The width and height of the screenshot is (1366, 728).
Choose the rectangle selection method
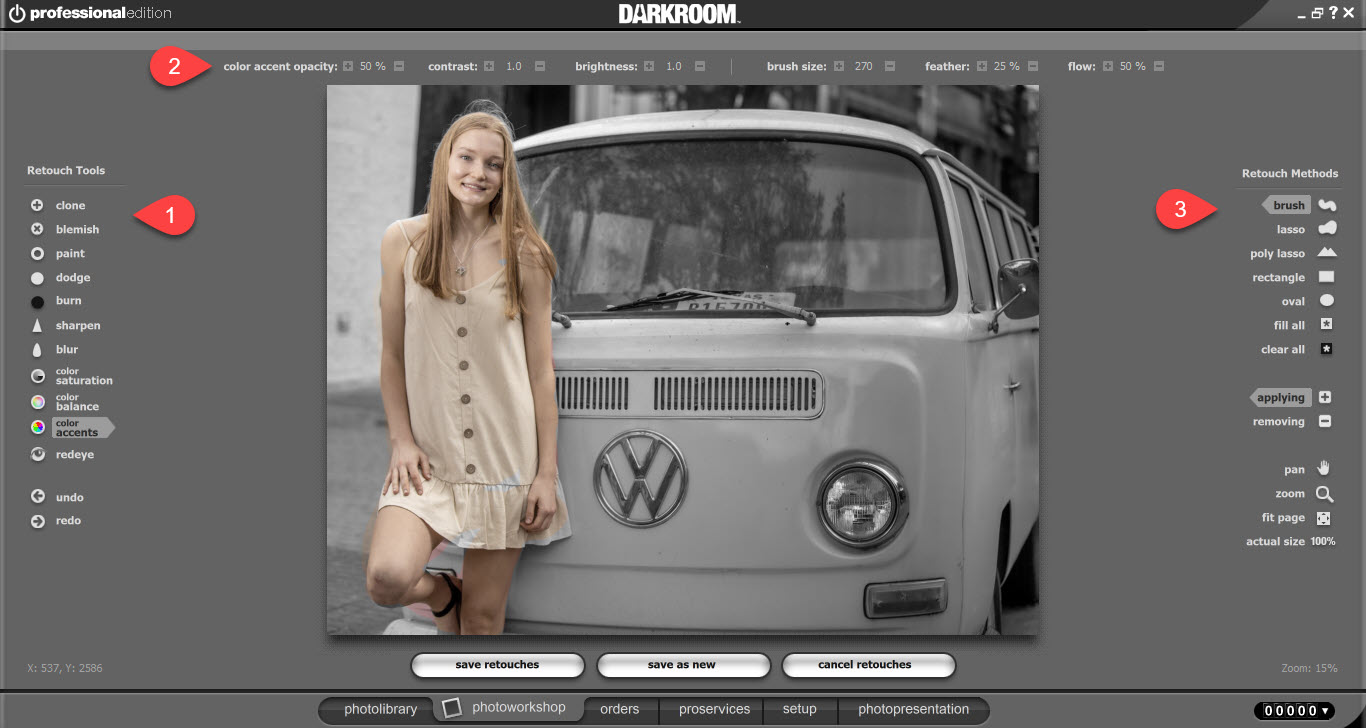(x=1293, y=277)
